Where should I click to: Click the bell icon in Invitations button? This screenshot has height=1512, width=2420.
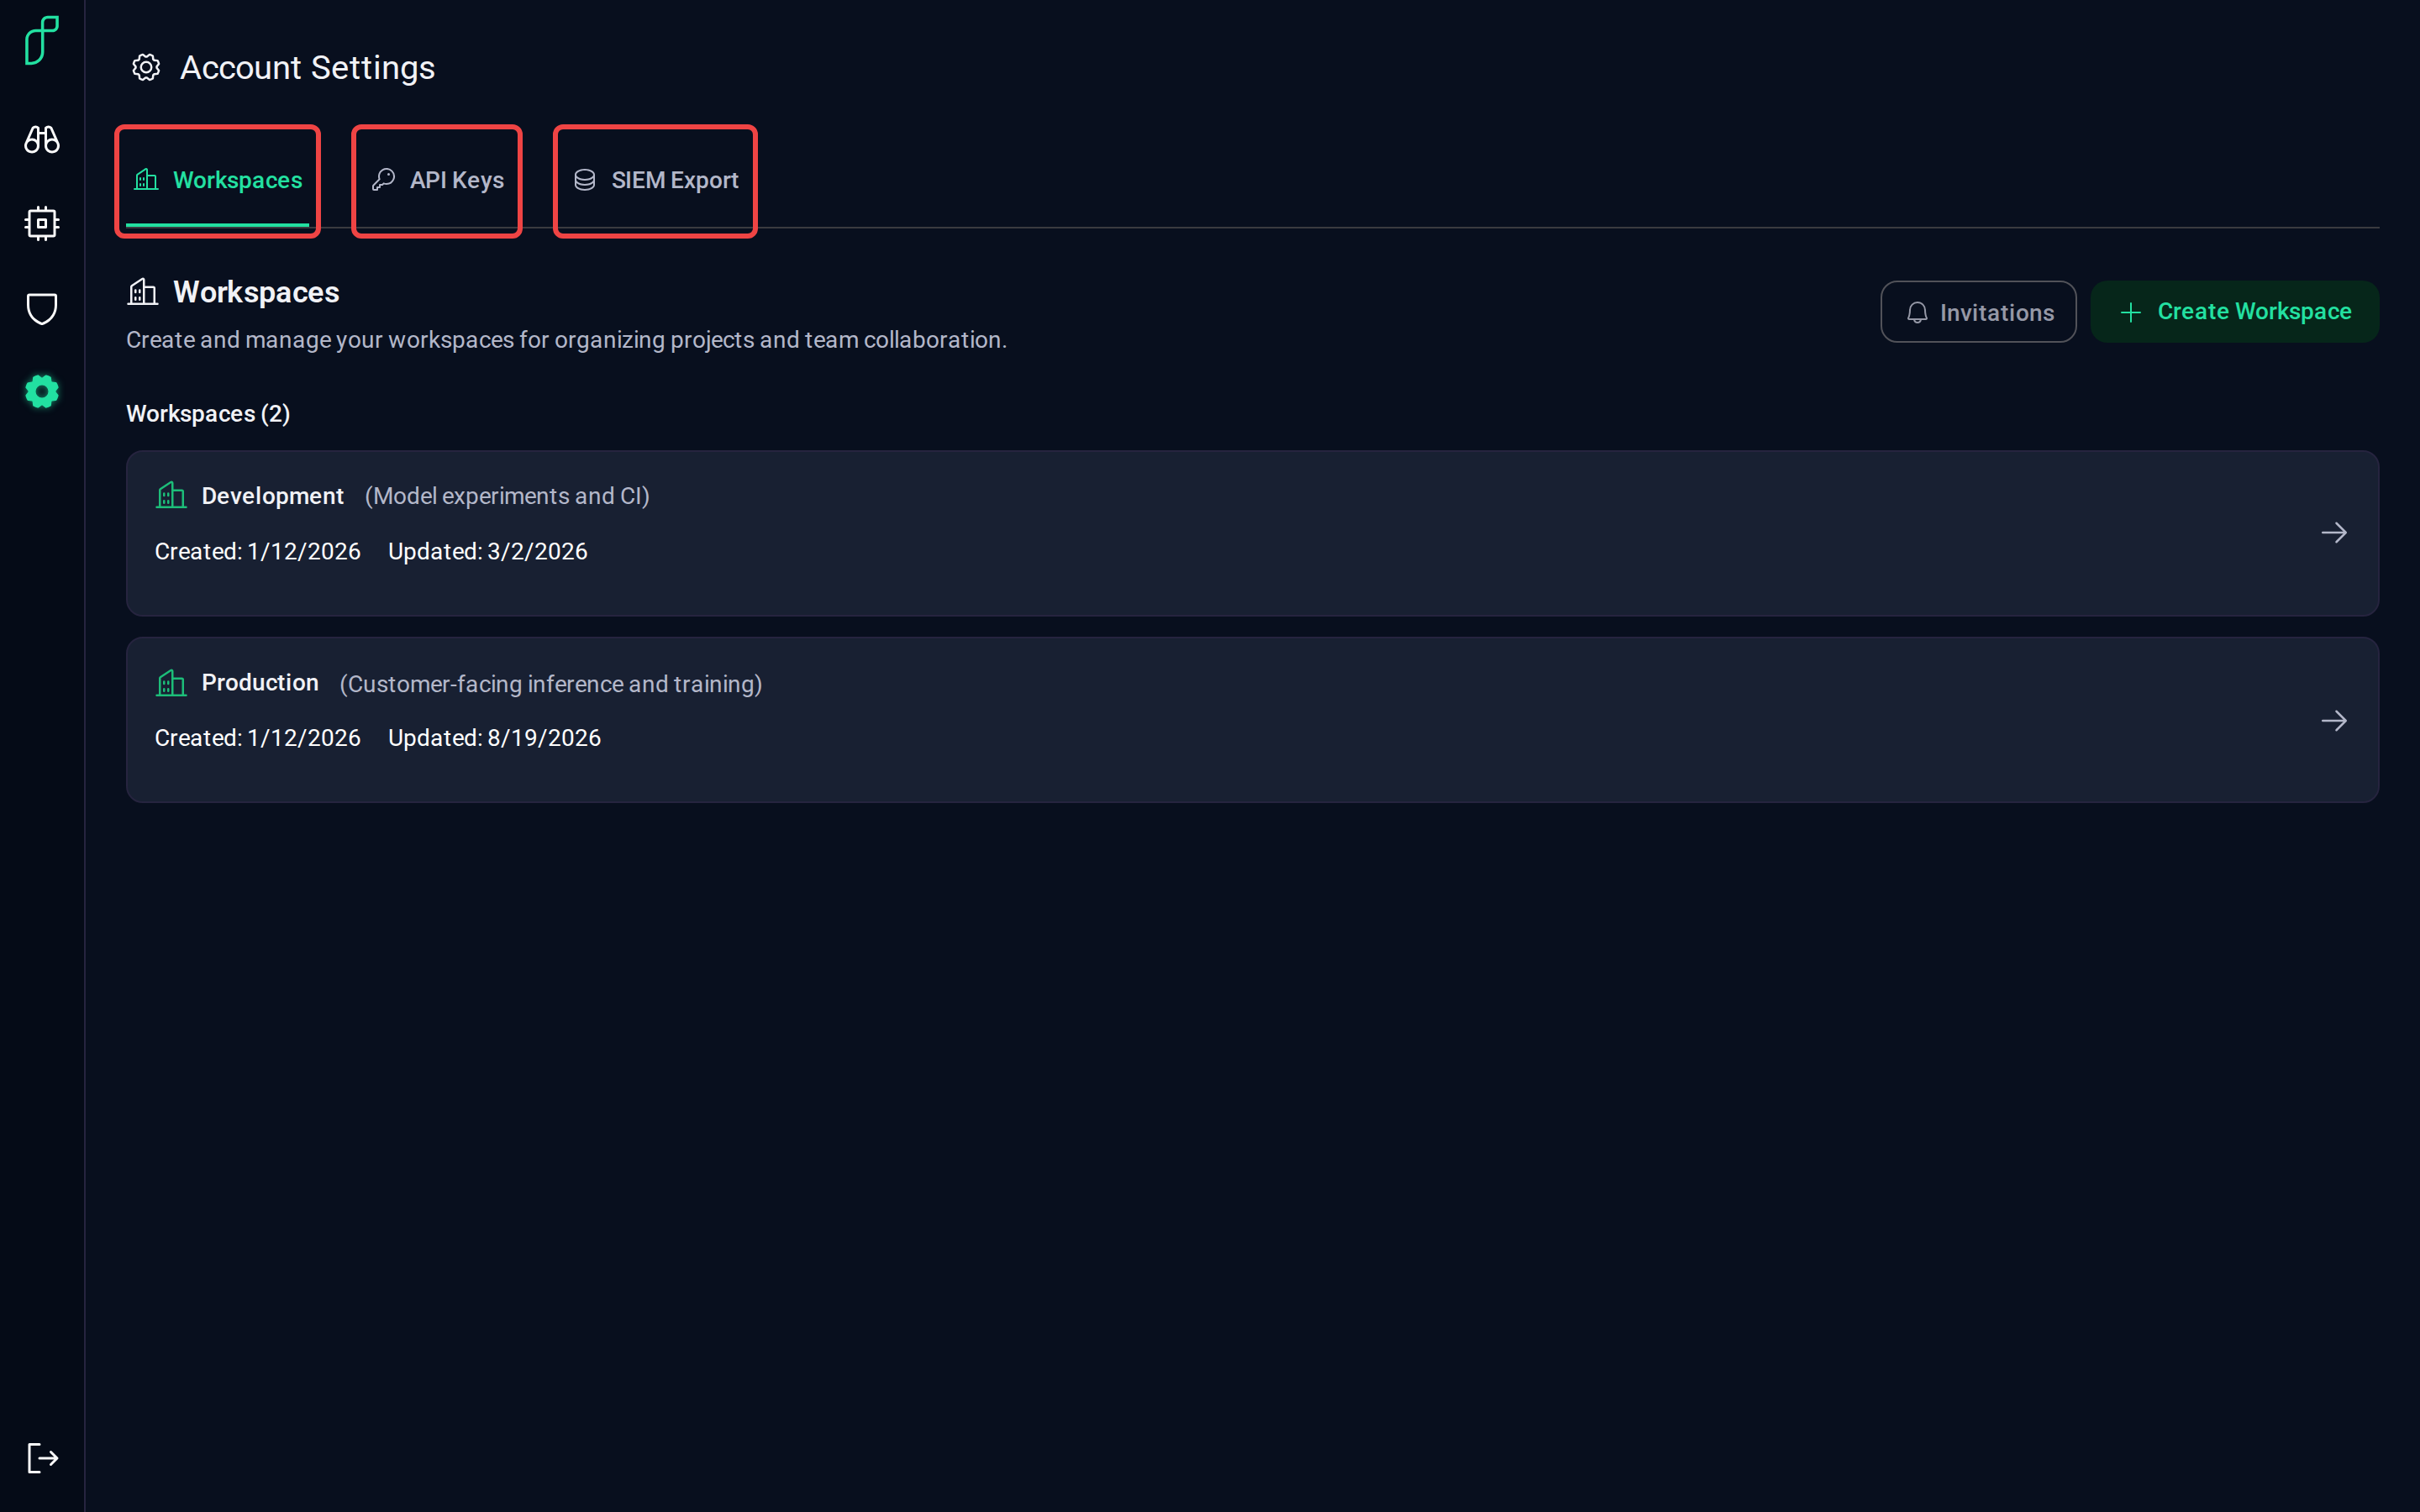pyautogui.click(x=1917, y=313)
